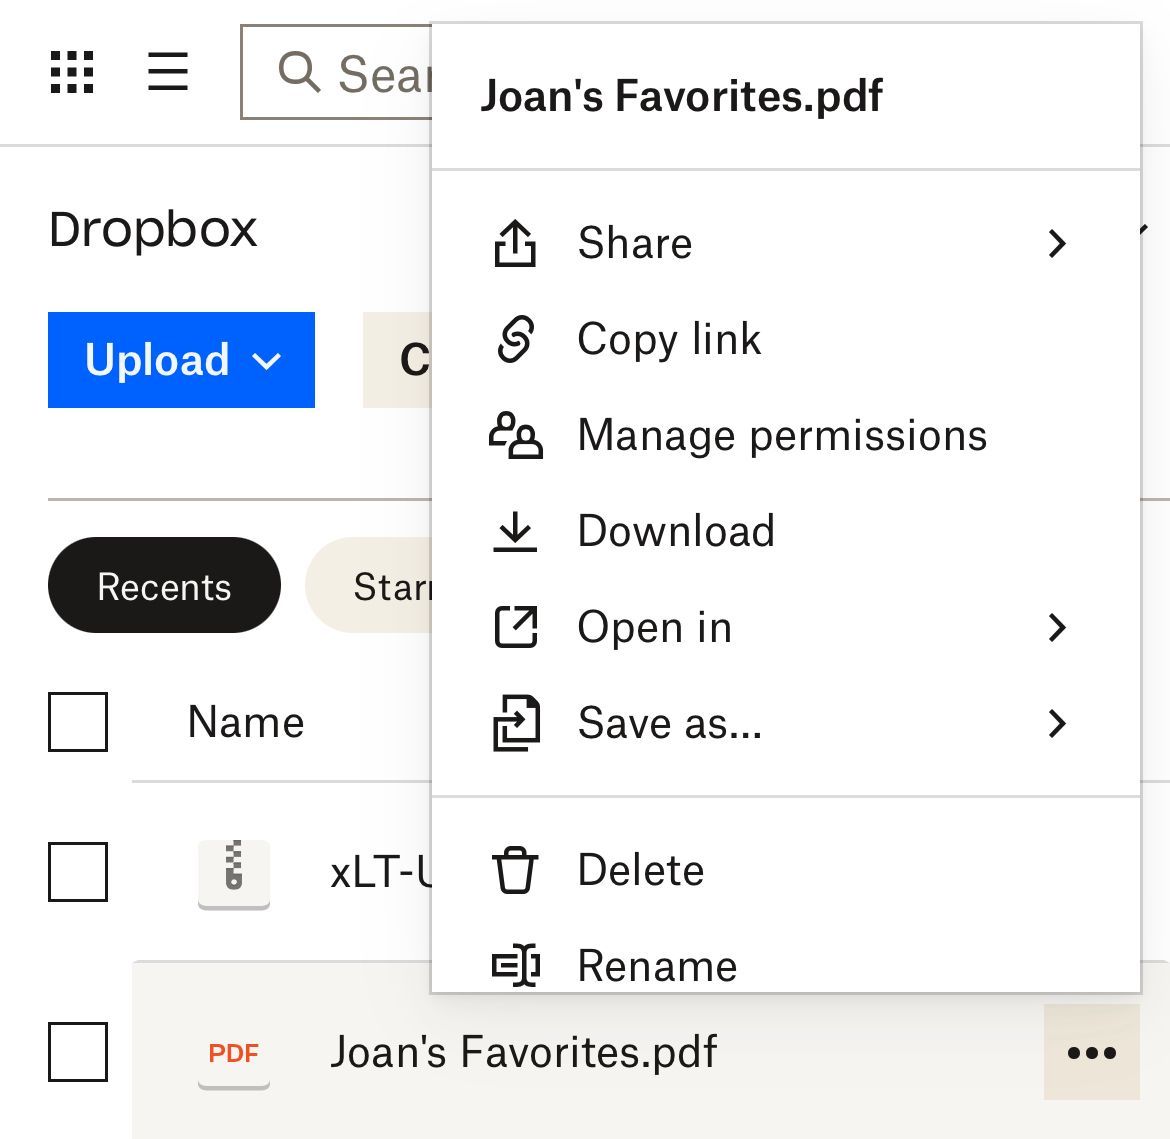The image size is (1170, 1139).
Task: Select the Recents tab
Action: point(164,586)
